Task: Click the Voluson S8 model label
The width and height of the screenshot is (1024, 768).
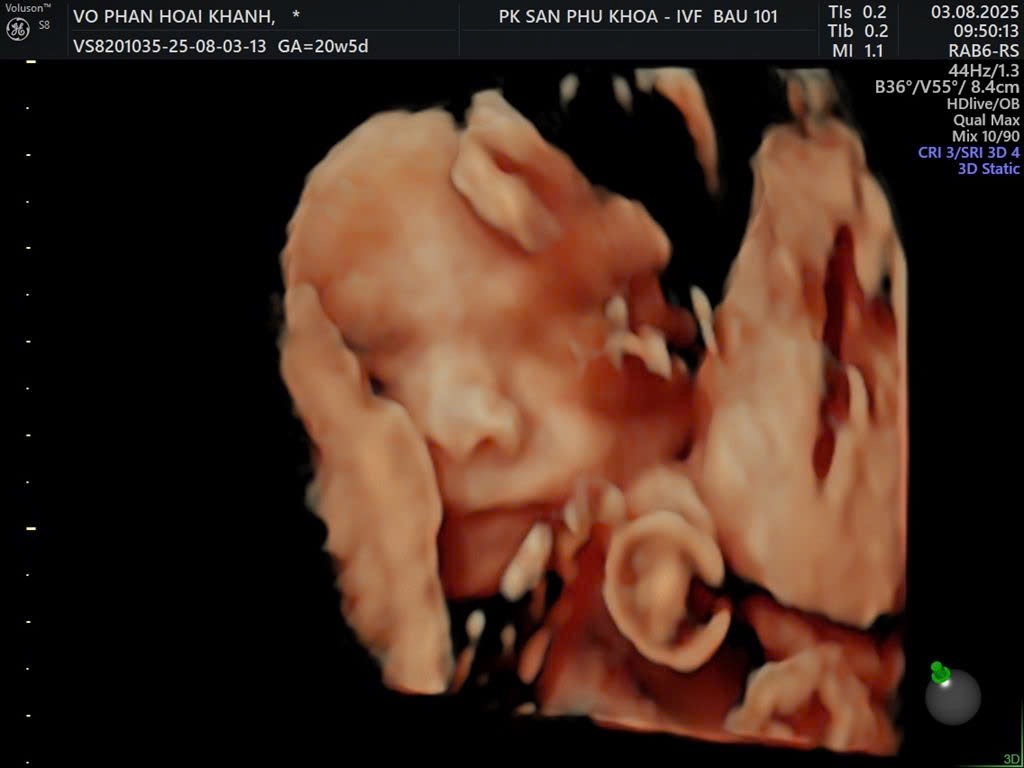Action: coord(26,8)
